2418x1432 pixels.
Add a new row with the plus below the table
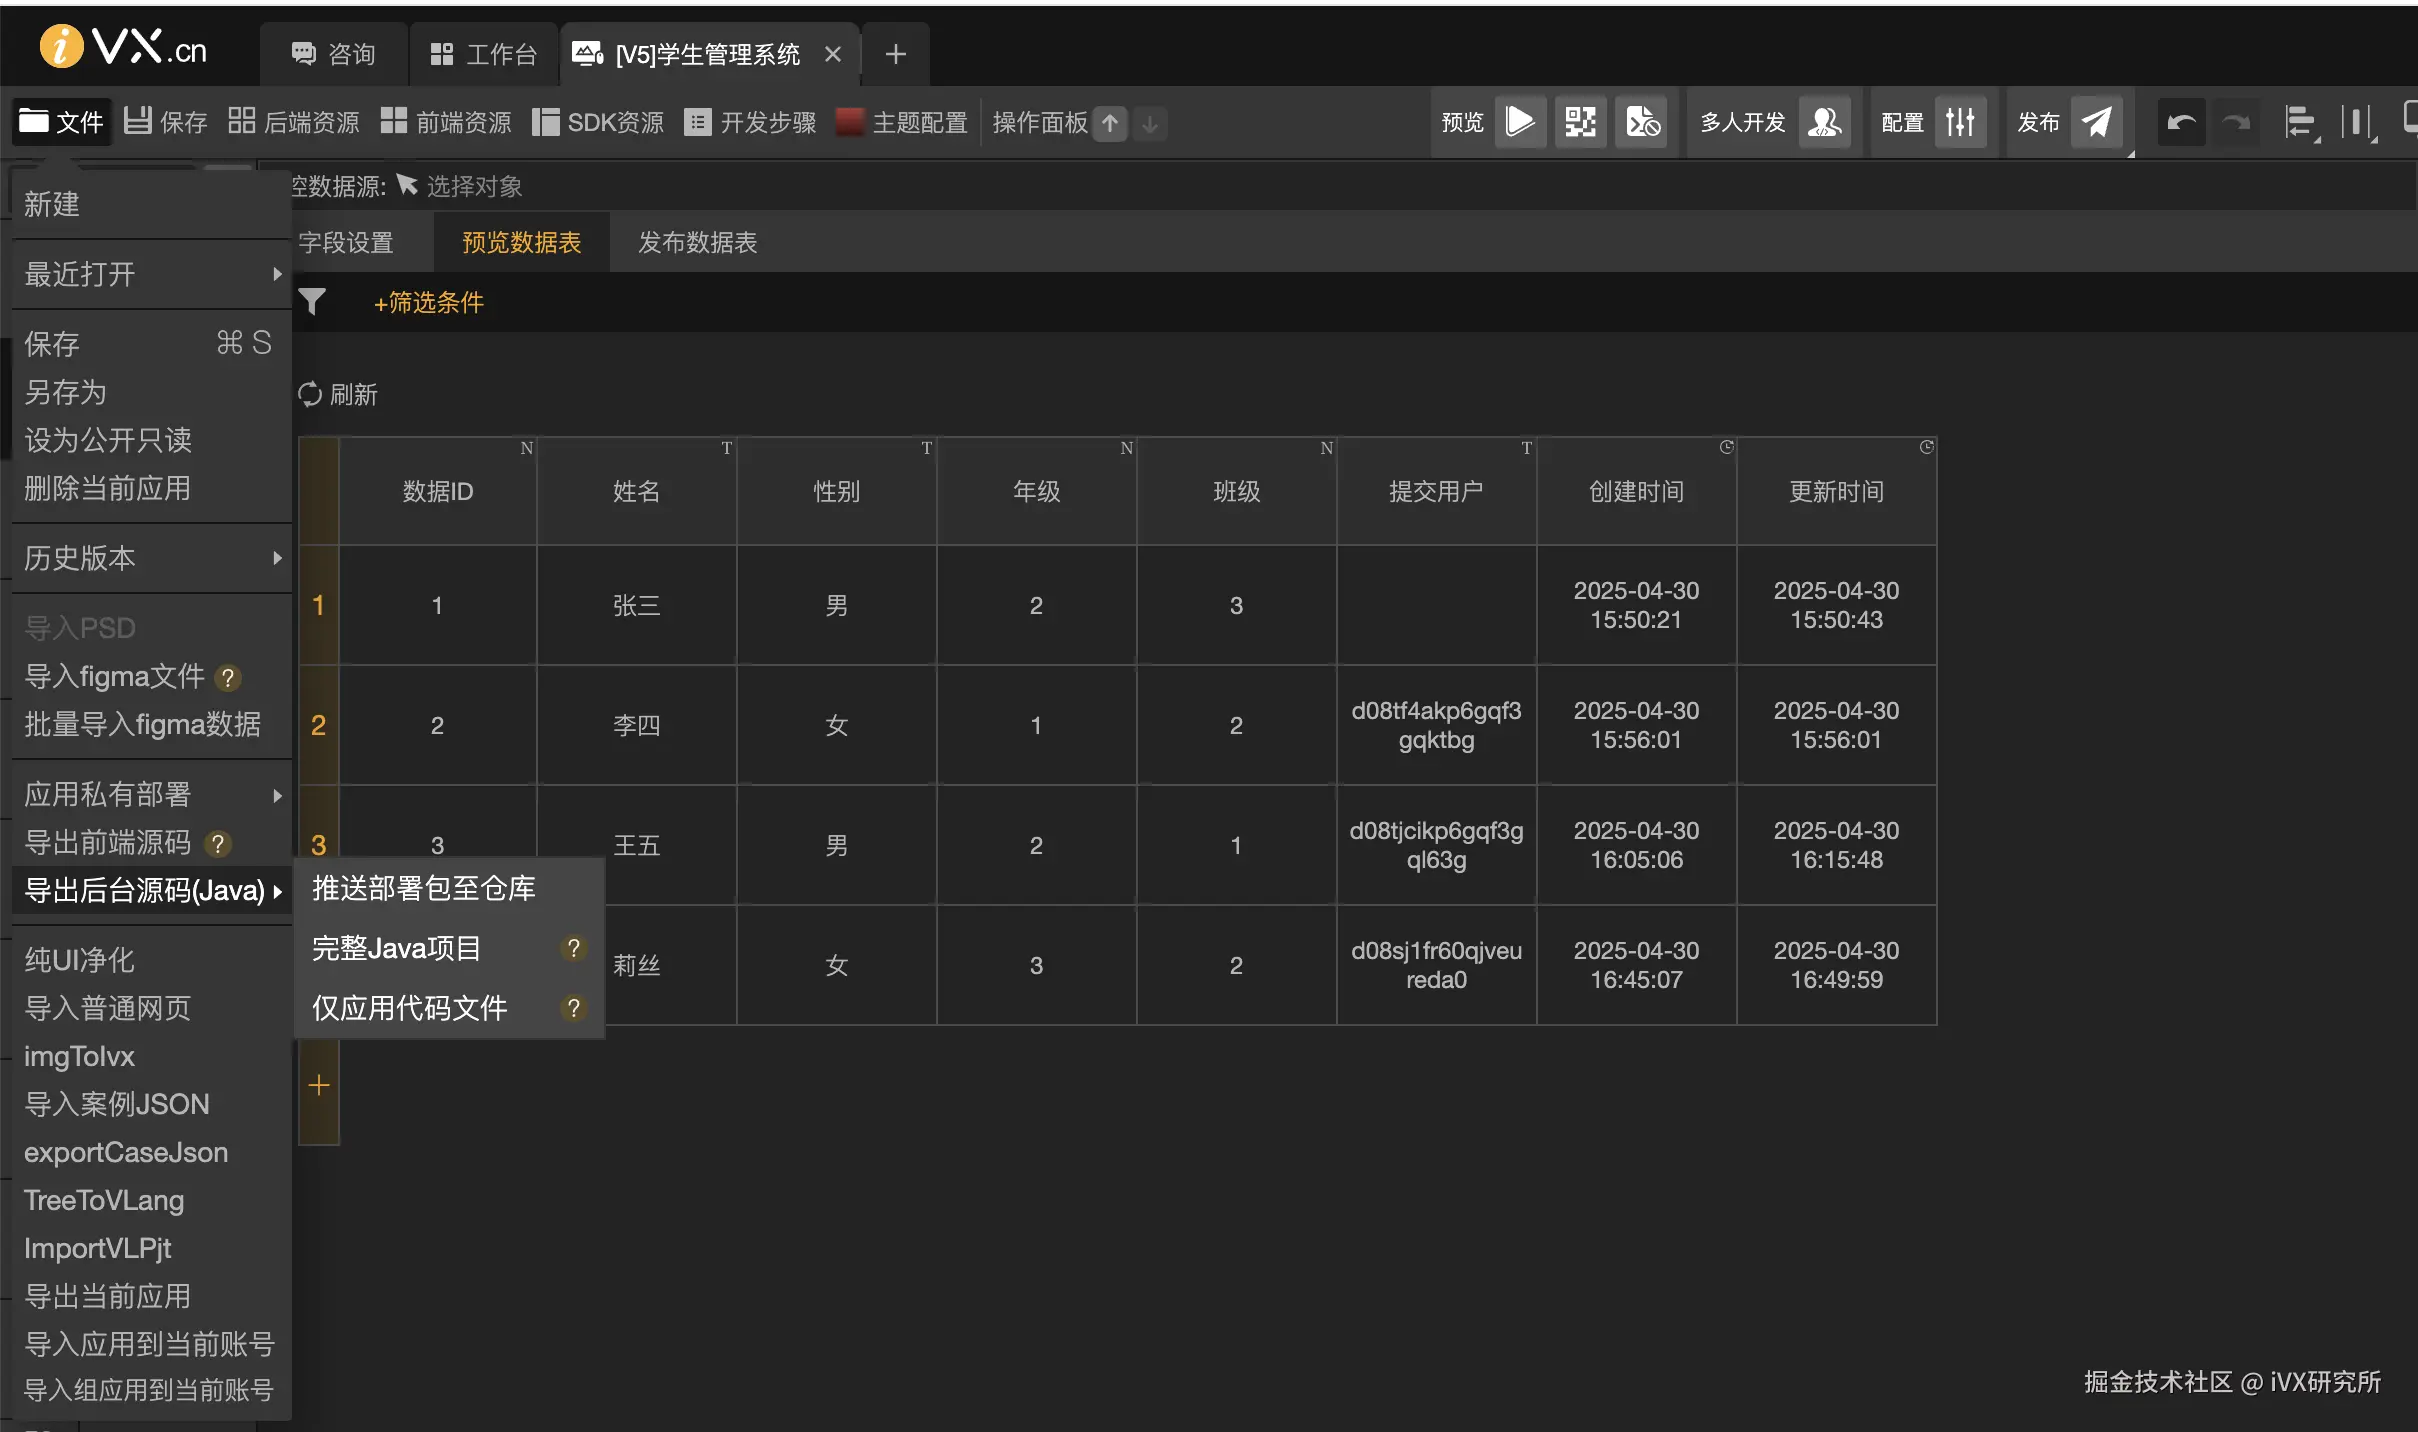coord(318,1085)
